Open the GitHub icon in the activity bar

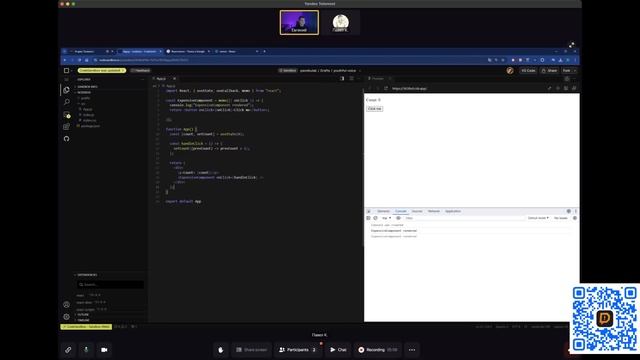pos(67,139)
